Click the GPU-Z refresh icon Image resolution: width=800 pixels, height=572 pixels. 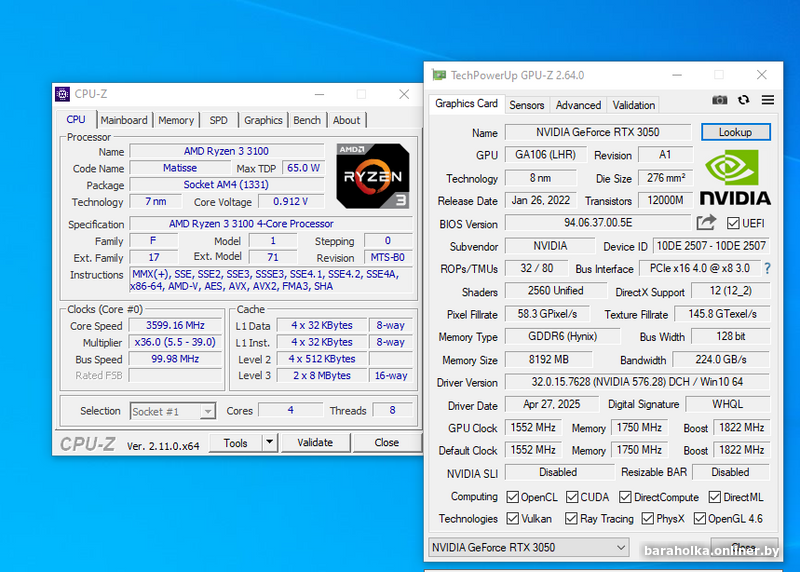pyautogui.click(x=743, y=100)
